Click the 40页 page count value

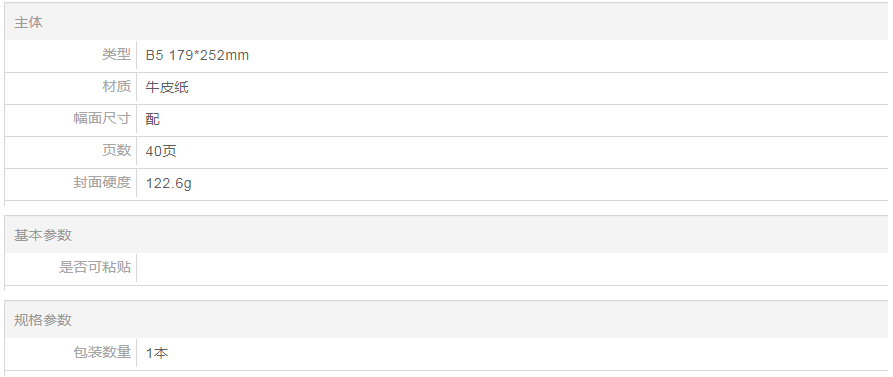tap(161, 151)
